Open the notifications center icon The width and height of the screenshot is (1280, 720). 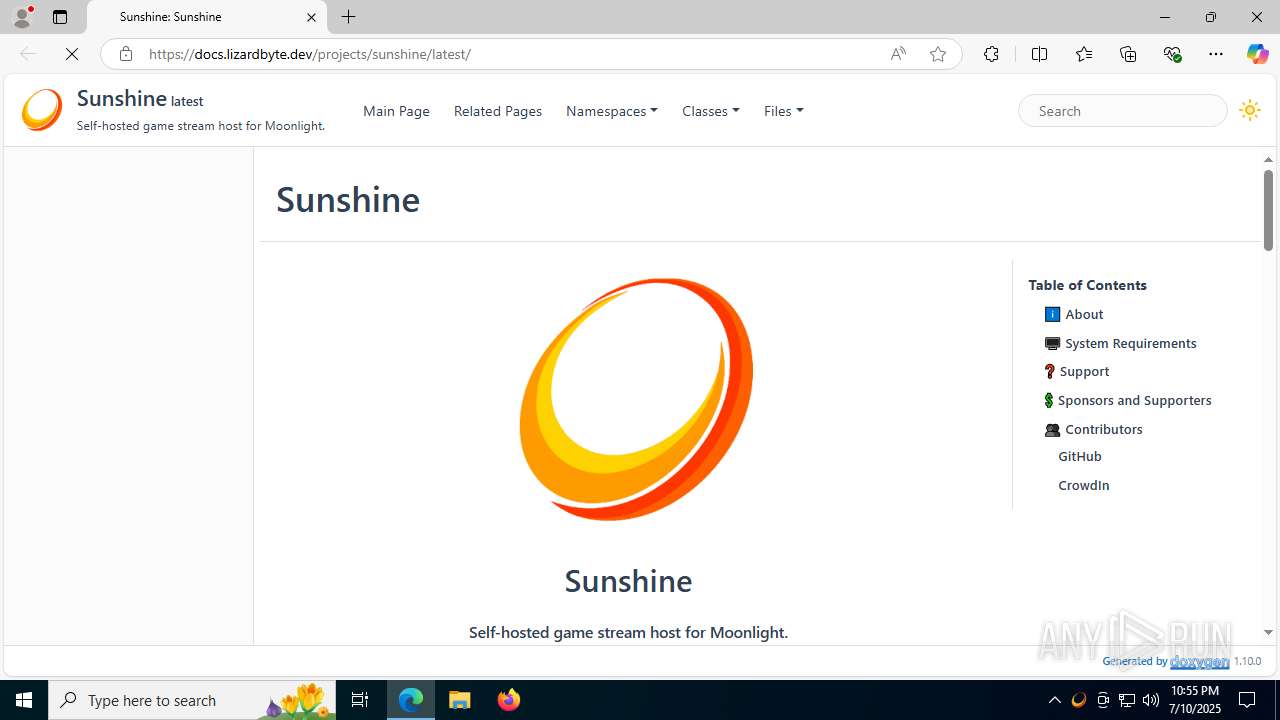click(1247, 700)
